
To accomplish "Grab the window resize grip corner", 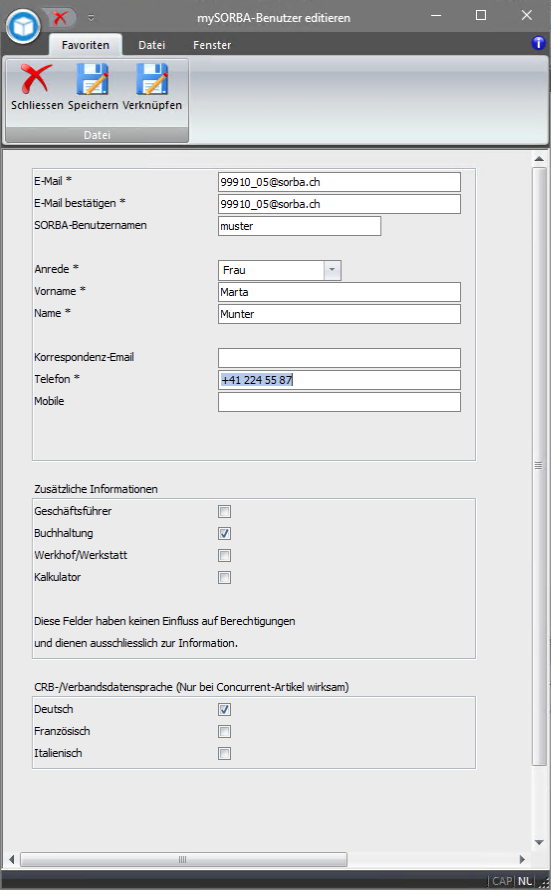I will pos(544,883).
